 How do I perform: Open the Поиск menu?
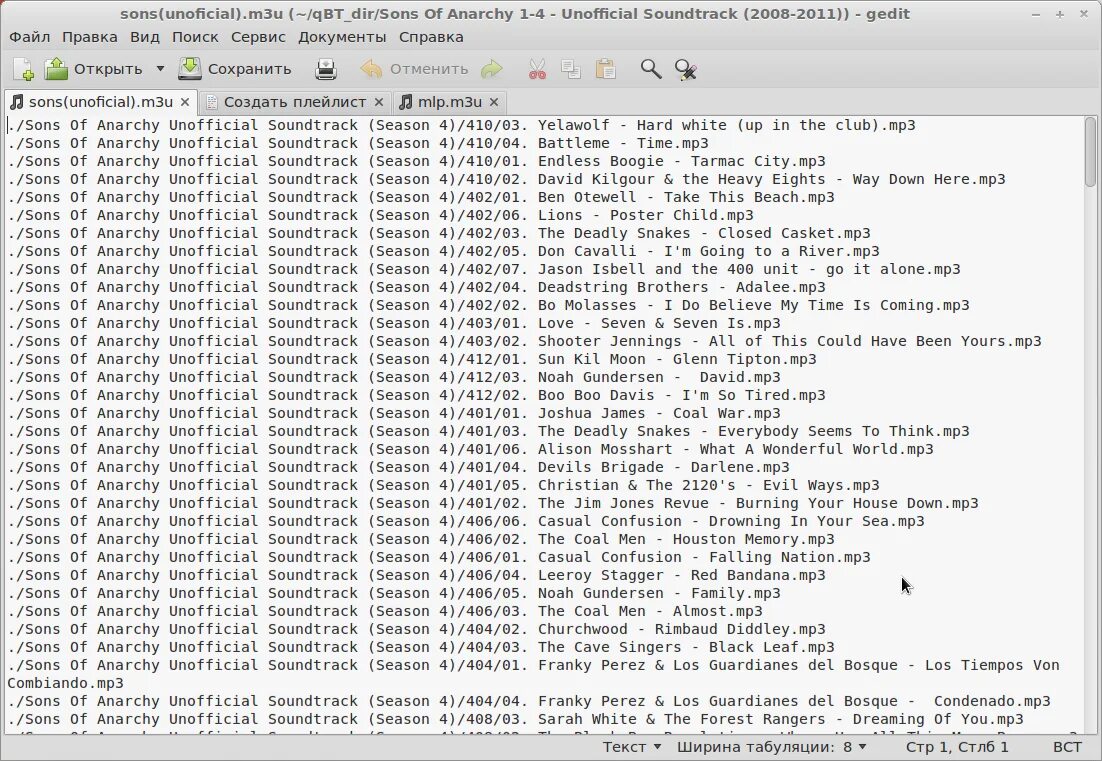click(195, 37)
